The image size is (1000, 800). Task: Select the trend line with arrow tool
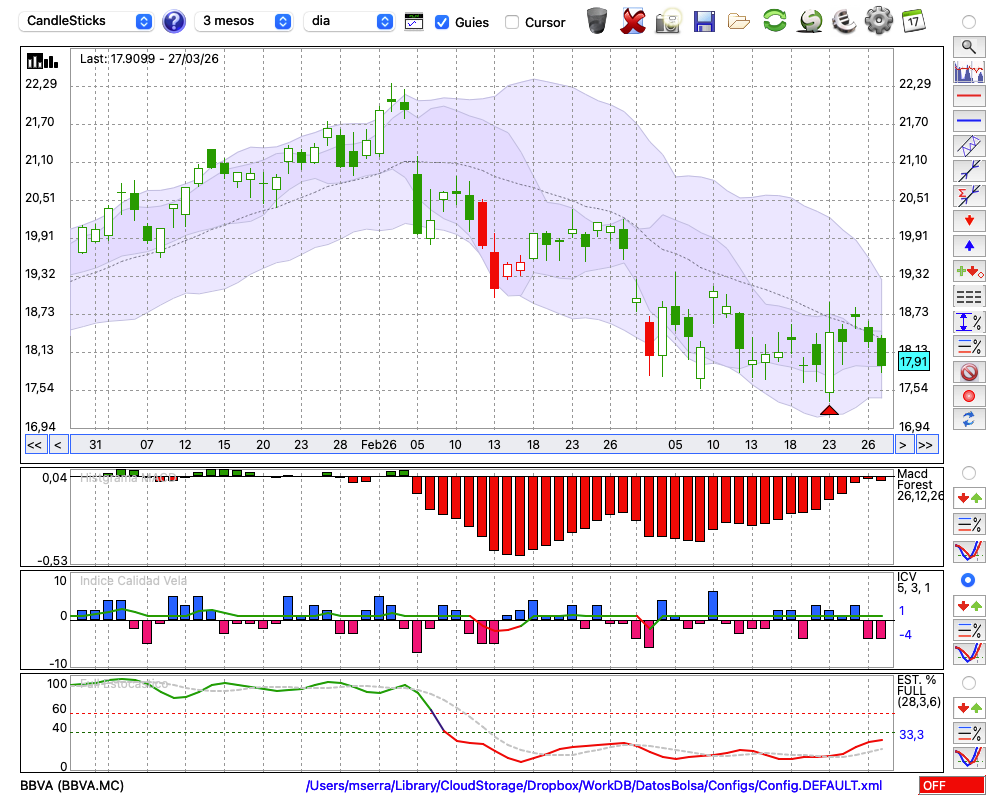[969, 171]
